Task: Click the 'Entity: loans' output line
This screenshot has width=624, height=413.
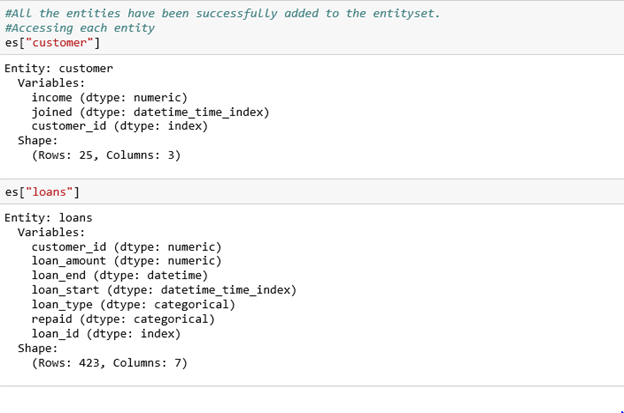Action: (x=48, y=218)
